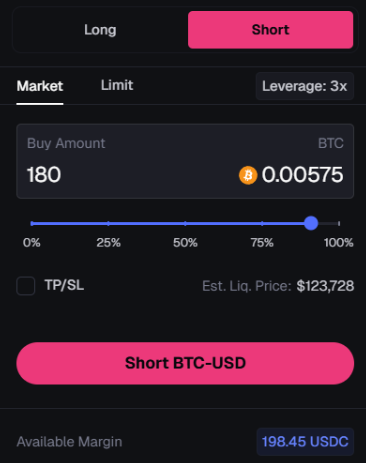Set the slider to the 0% mark

(x=32, y=223)
